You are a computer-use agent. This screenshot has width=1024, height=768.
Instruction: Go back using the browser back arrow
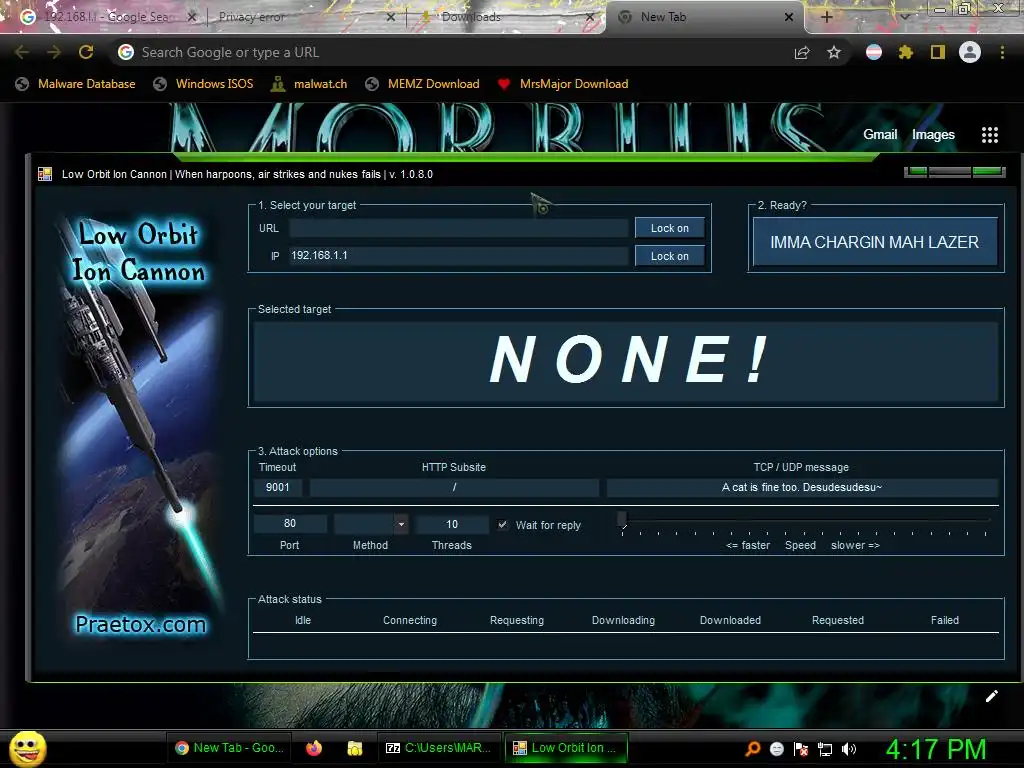22,52
